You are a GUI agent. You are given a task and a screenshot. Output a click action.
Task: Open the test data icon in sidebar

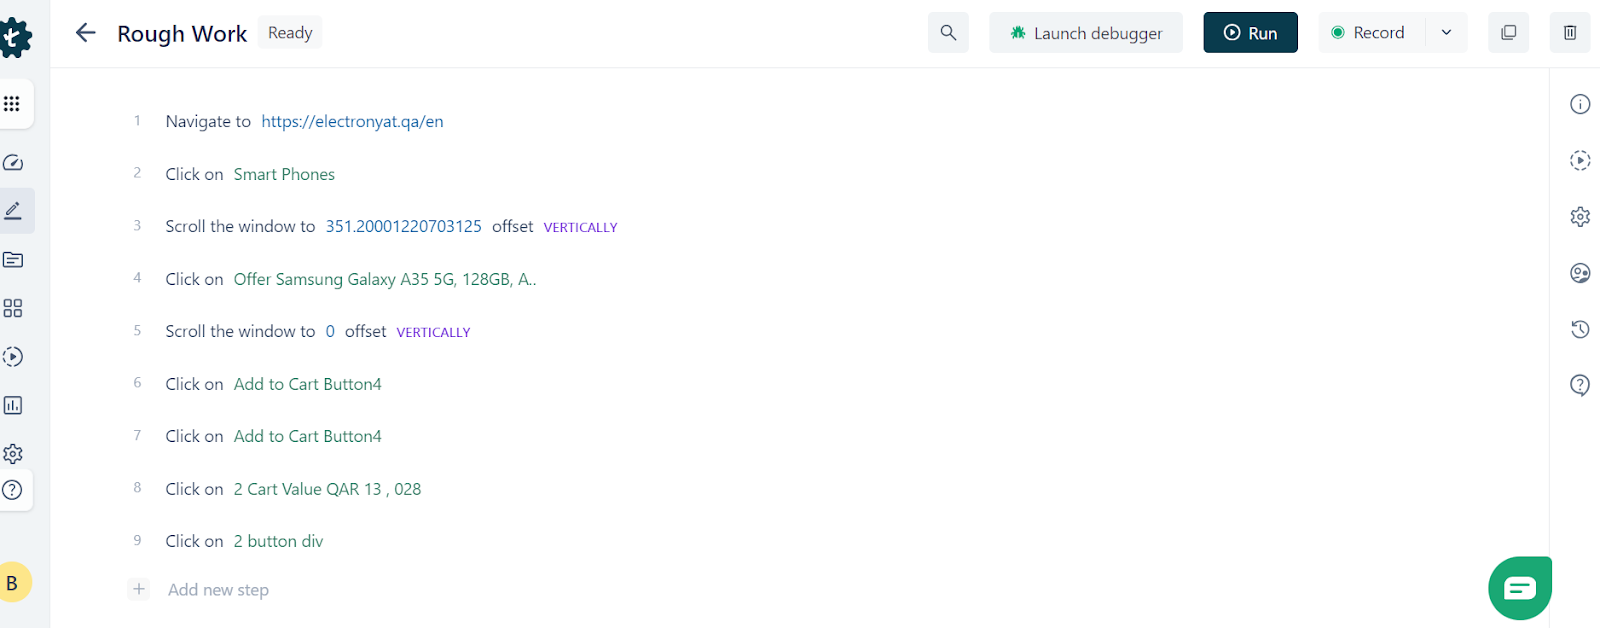pos(13,260)
